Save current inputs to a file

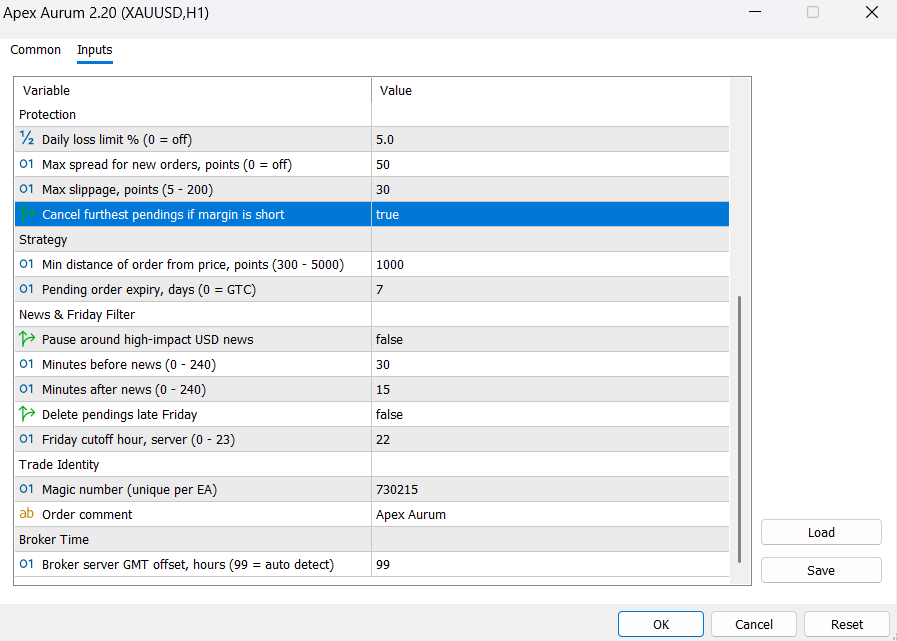tap(821, 570)
